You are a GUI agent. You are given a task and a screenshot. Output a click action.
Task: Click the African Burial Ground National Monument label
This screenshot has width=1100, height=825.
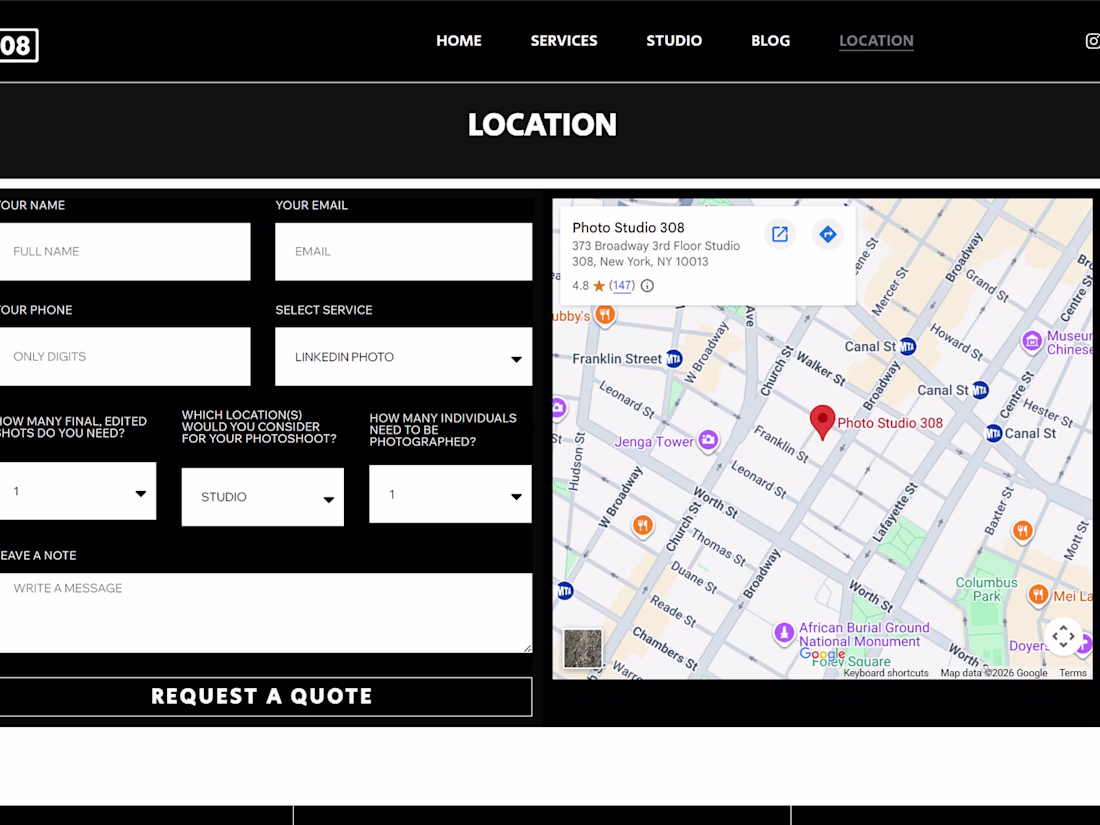tap(864, 634)
